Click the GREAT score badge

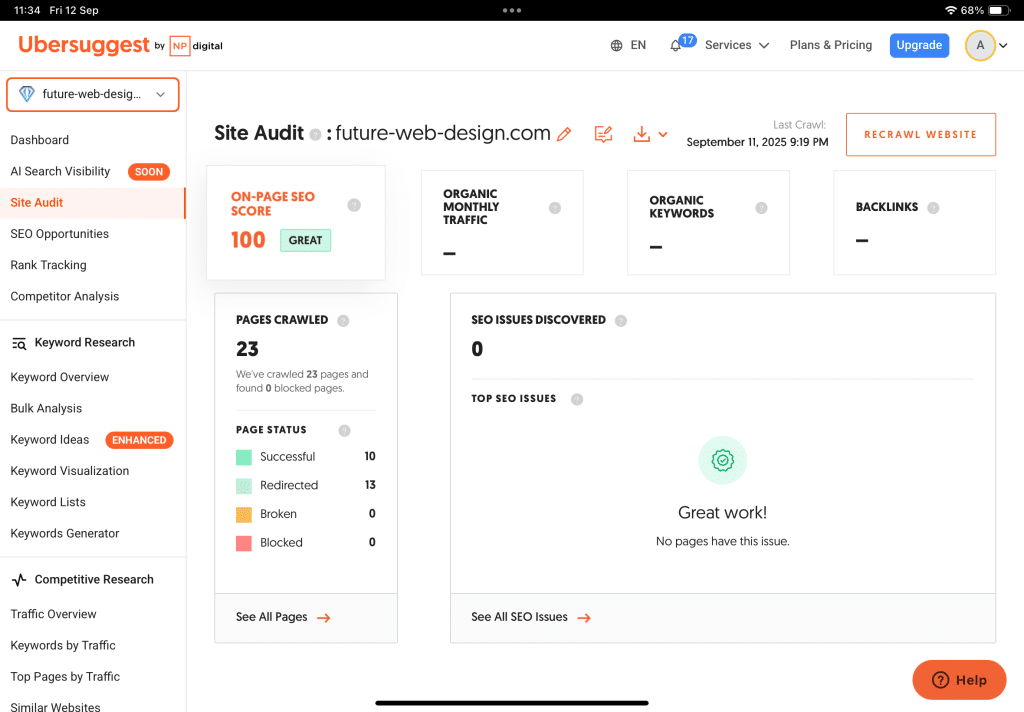pos(306,240)
